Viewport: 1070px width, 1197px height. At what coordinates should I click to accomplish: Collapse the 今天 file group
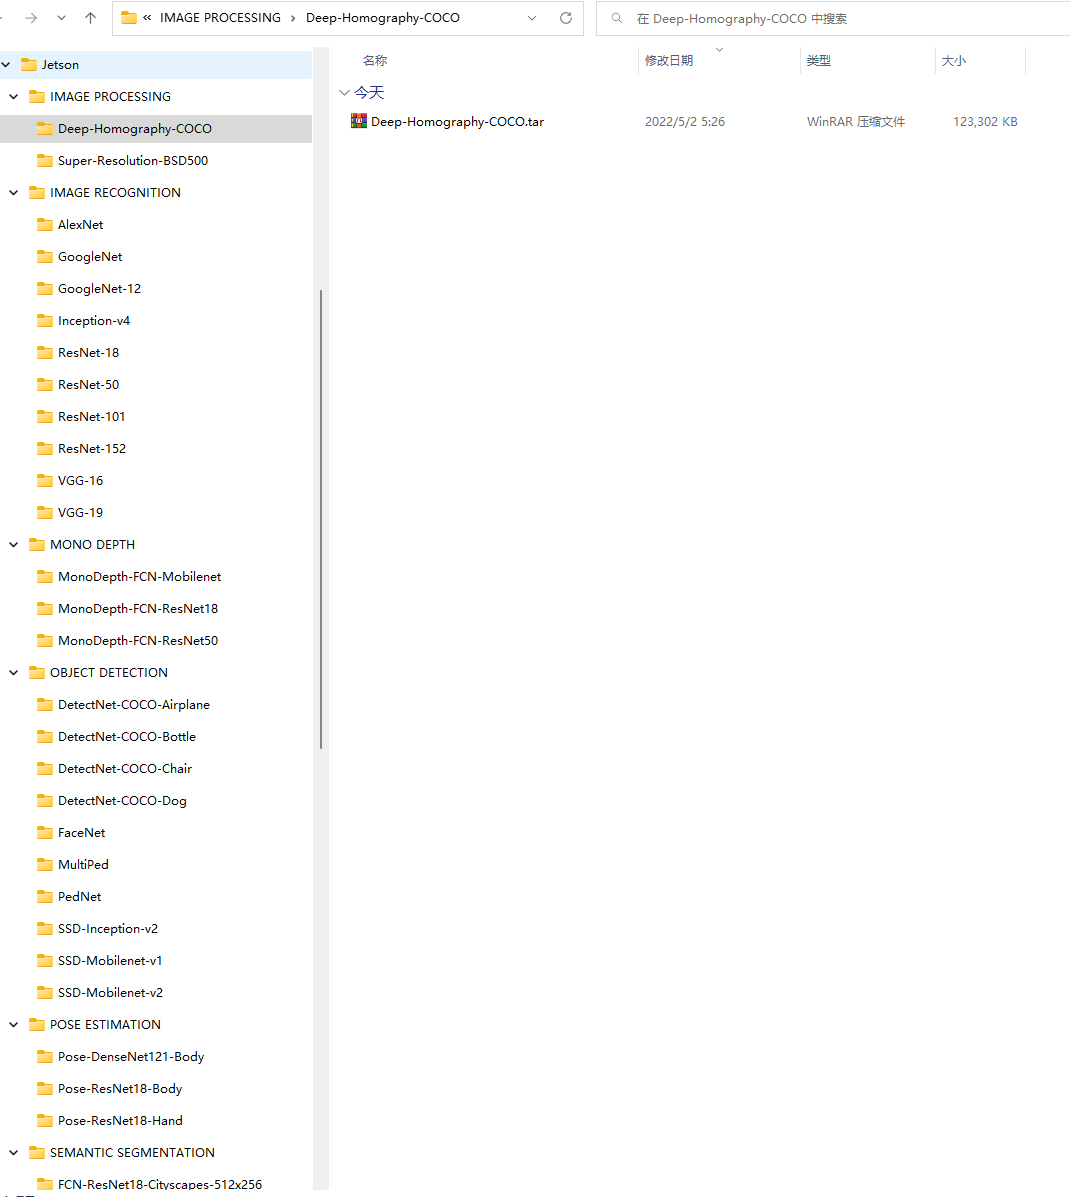coord(344,92)
